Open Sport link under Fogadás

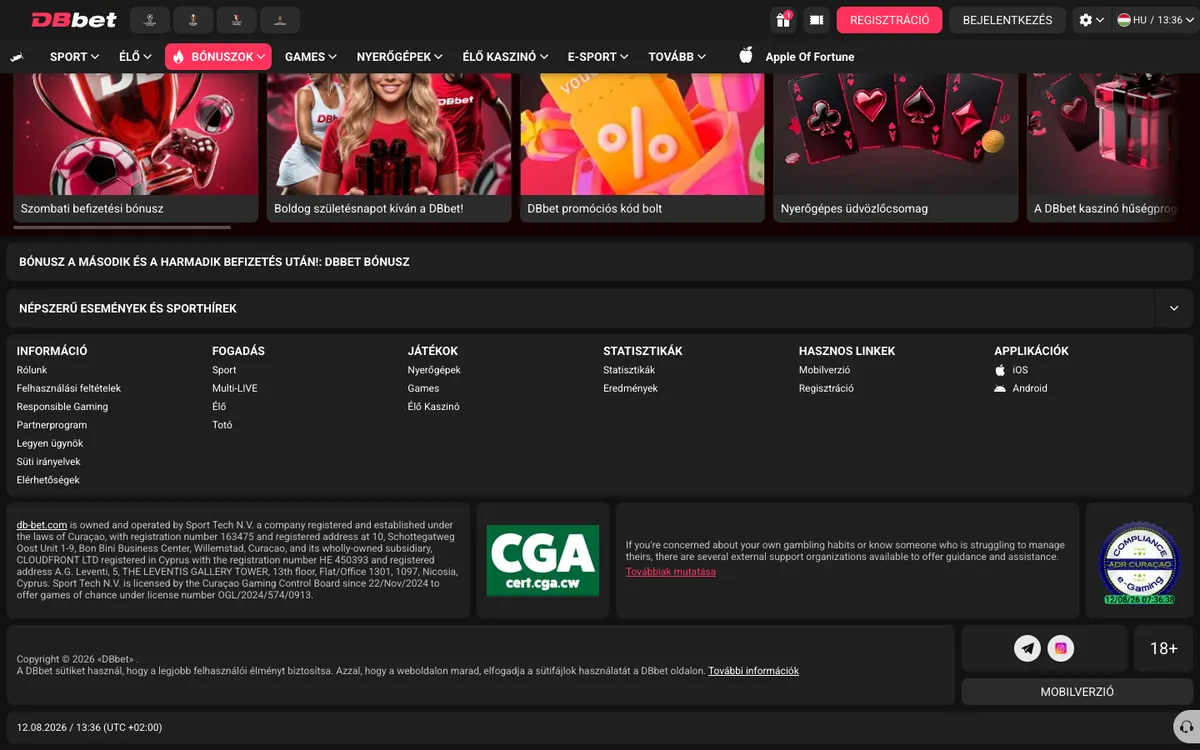click(x=224, y=370)
